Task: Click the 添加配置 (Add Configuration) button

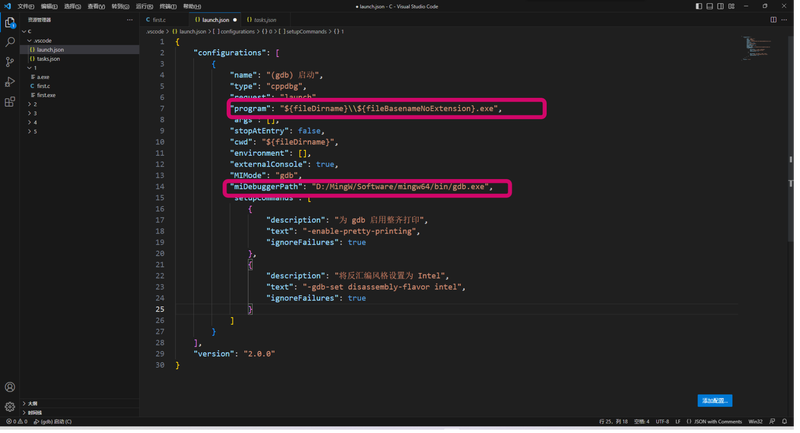Action: coord(715,401)
